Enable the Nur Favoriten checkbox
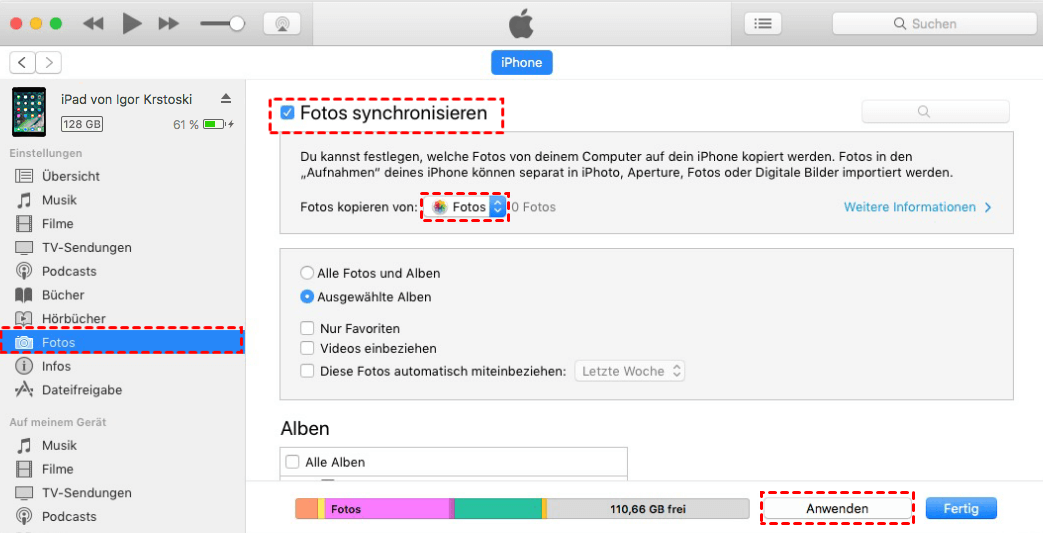The image size is (1043, 533). (x=307, y=328)
